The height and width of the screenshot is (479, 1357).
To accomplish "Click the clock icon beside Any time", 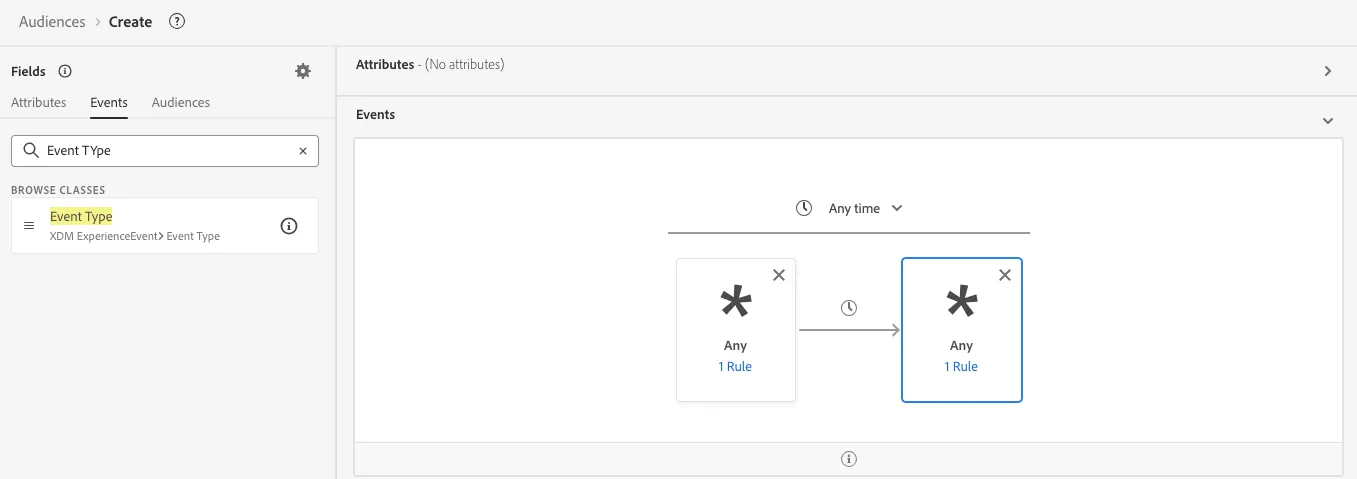I will click(x=804, y=208).
